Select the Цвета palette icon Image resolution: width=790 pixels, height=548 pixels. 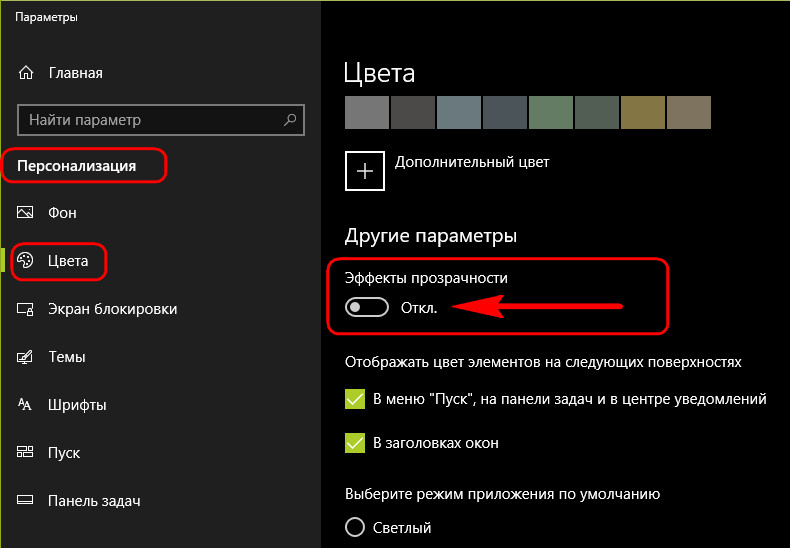25,260
